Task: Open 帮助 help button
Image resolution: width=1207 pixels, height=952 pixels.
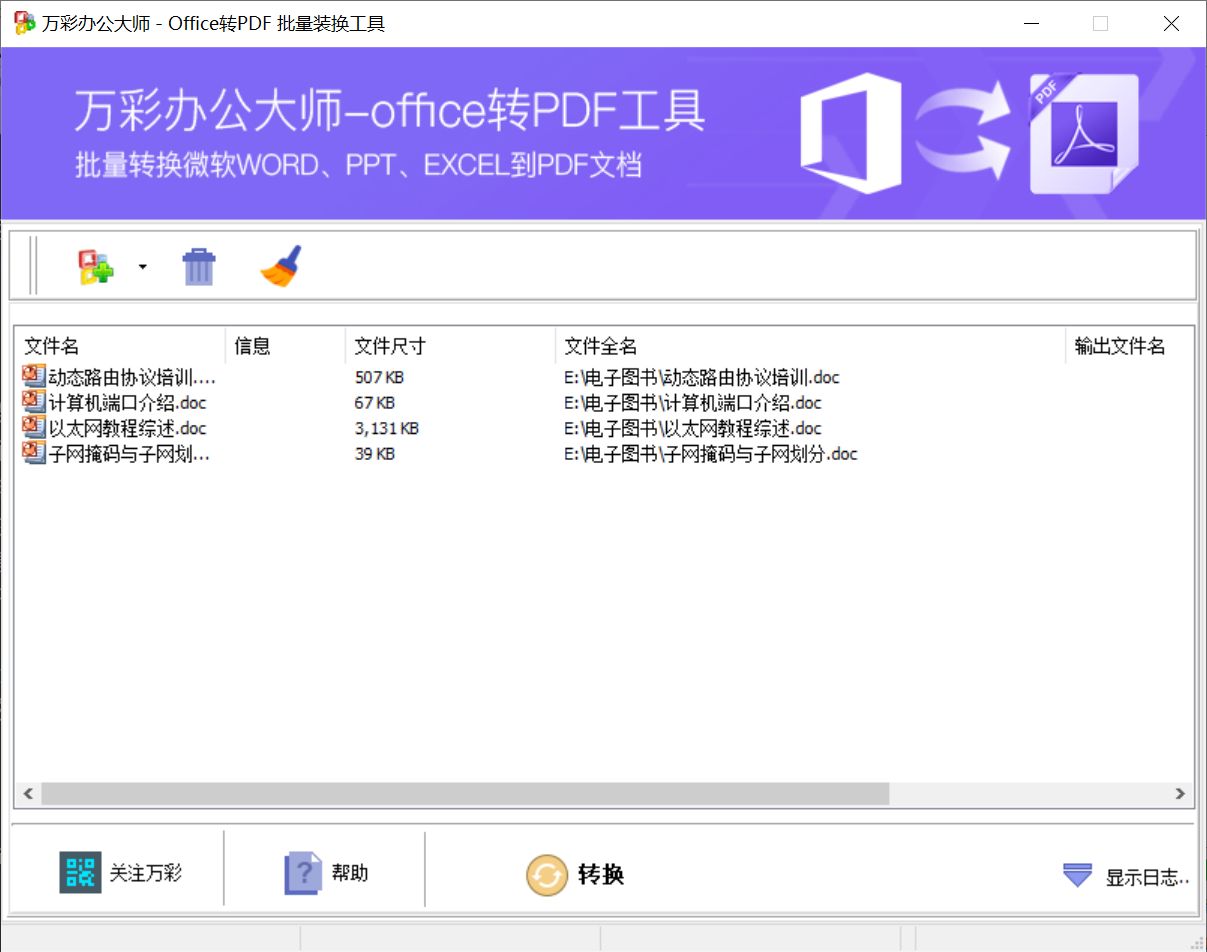Action: click(327, 873)
